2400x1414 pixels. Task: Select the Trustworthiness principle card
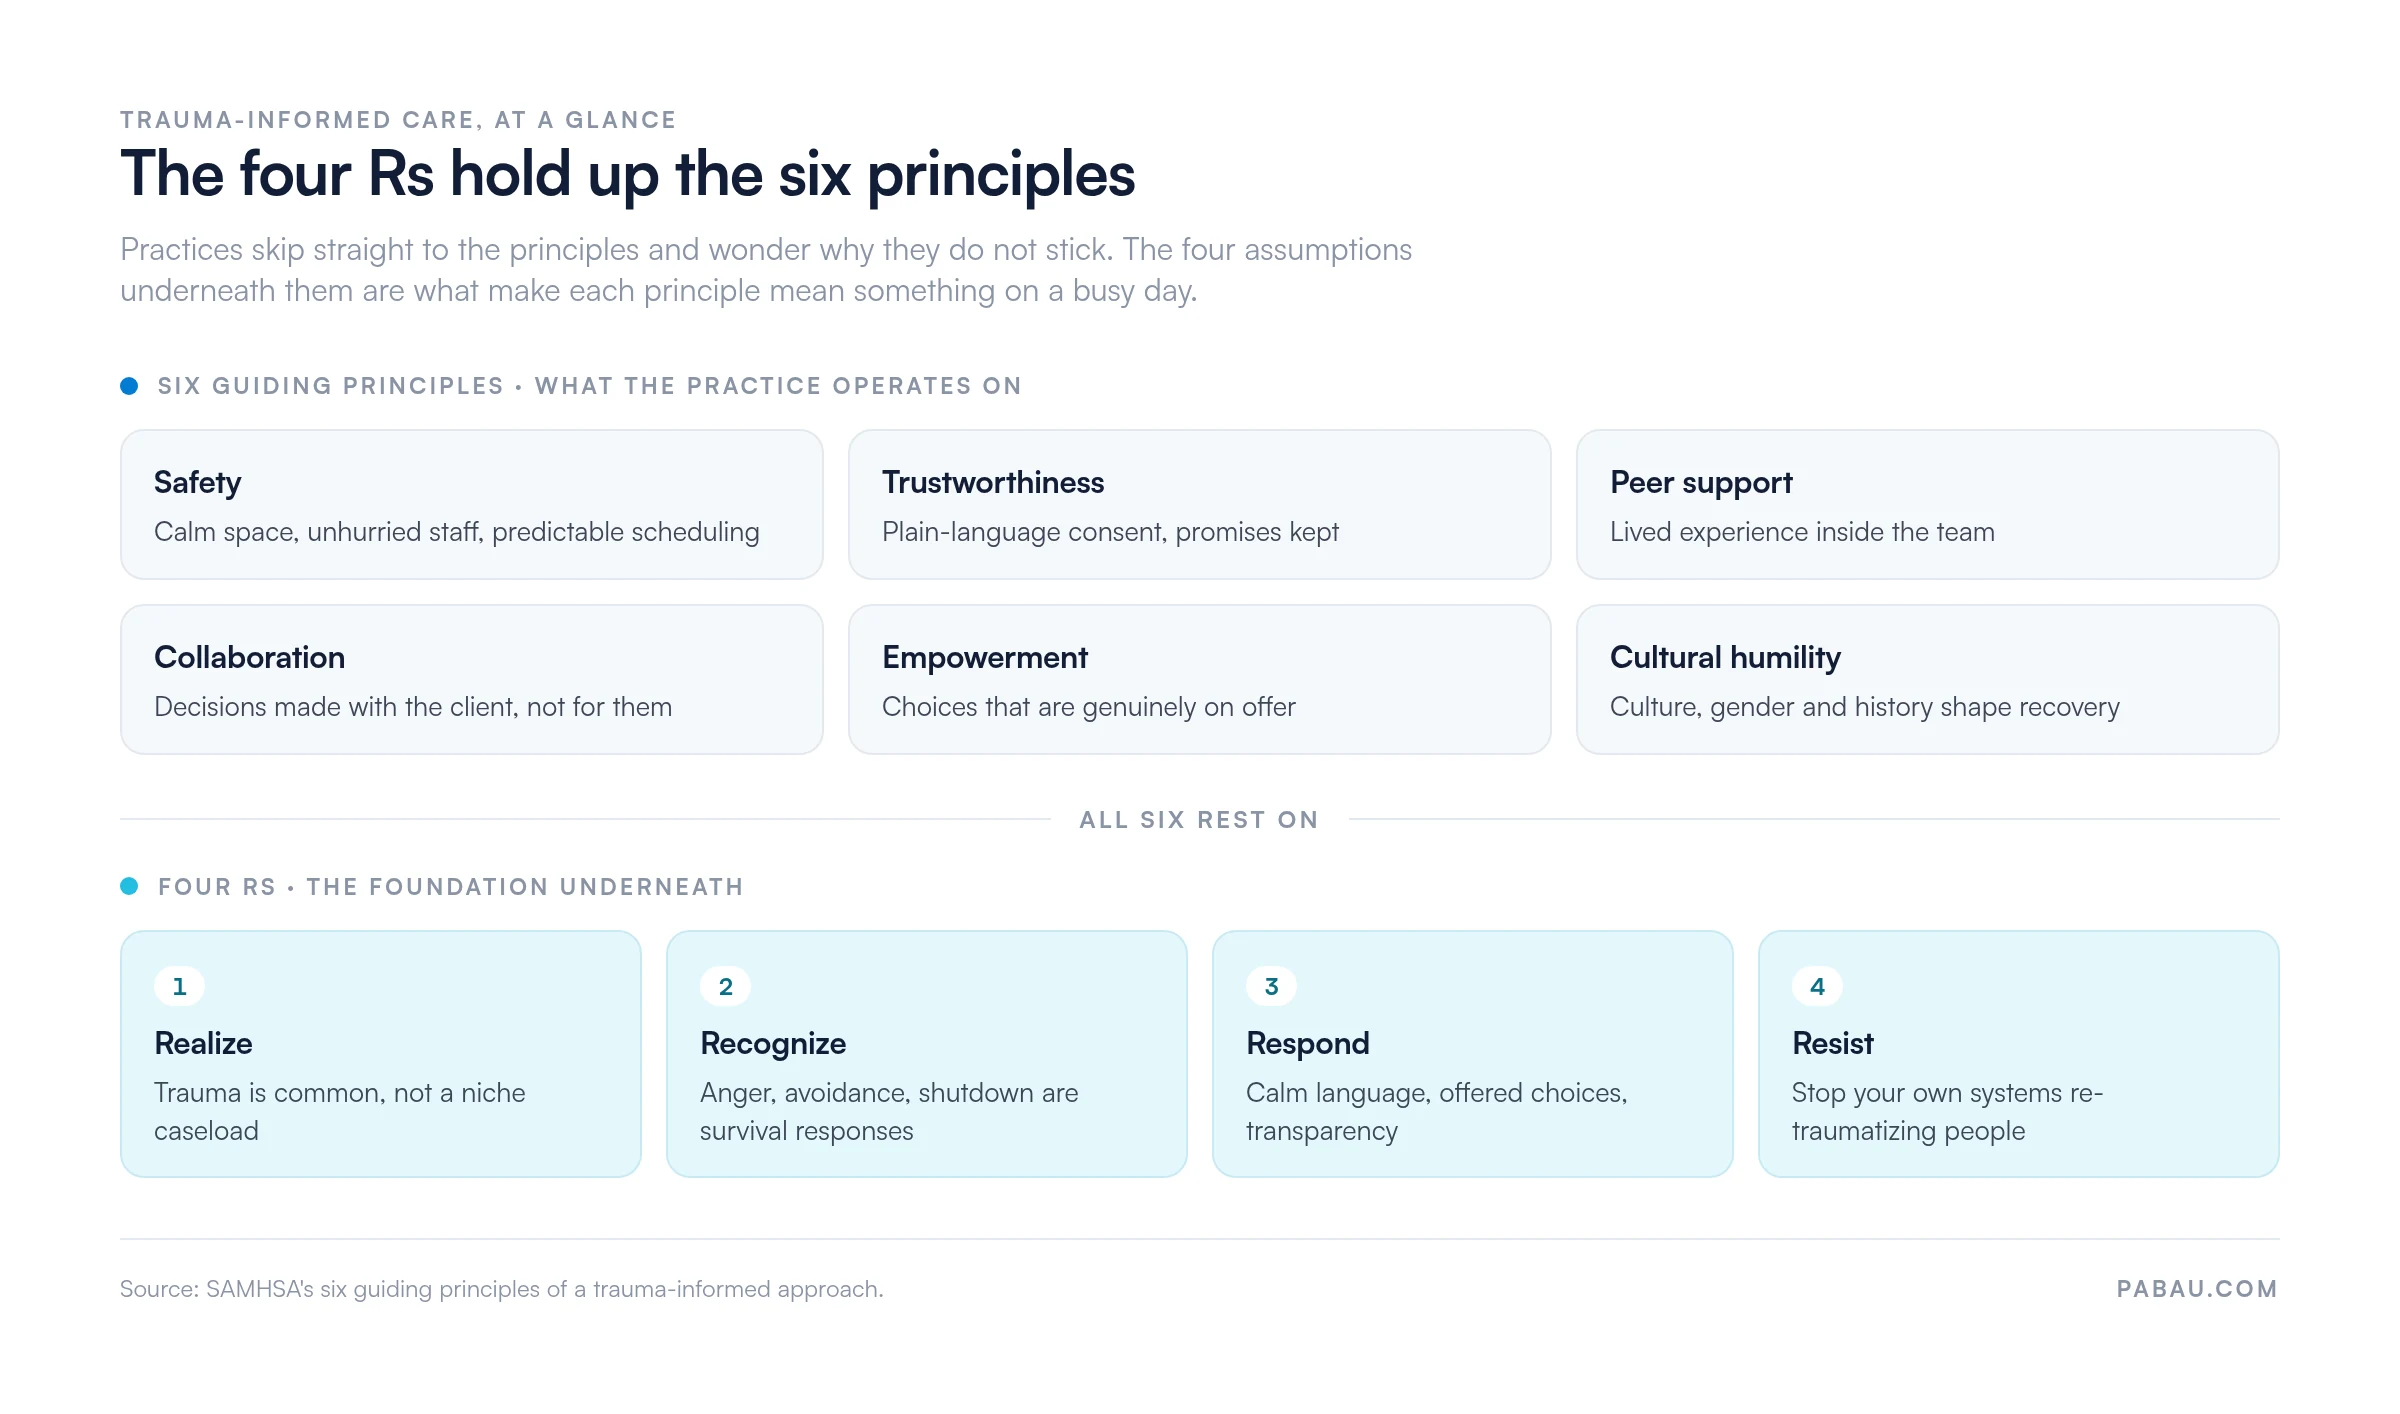[1200, 505]
